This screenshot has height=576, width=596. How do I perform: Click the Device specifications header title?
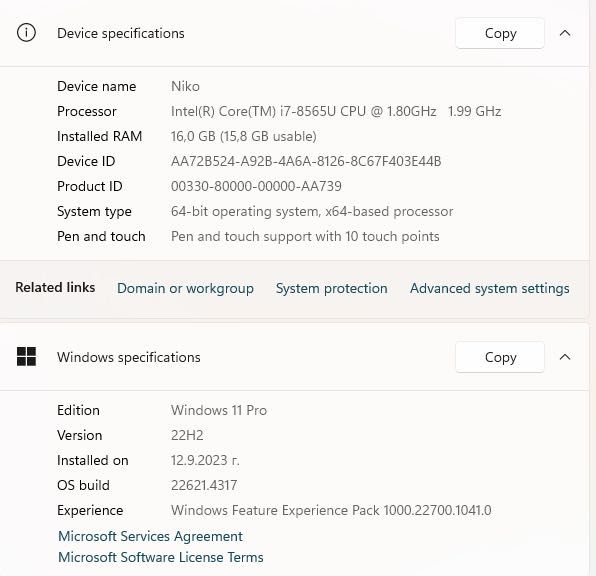point(120,33)
